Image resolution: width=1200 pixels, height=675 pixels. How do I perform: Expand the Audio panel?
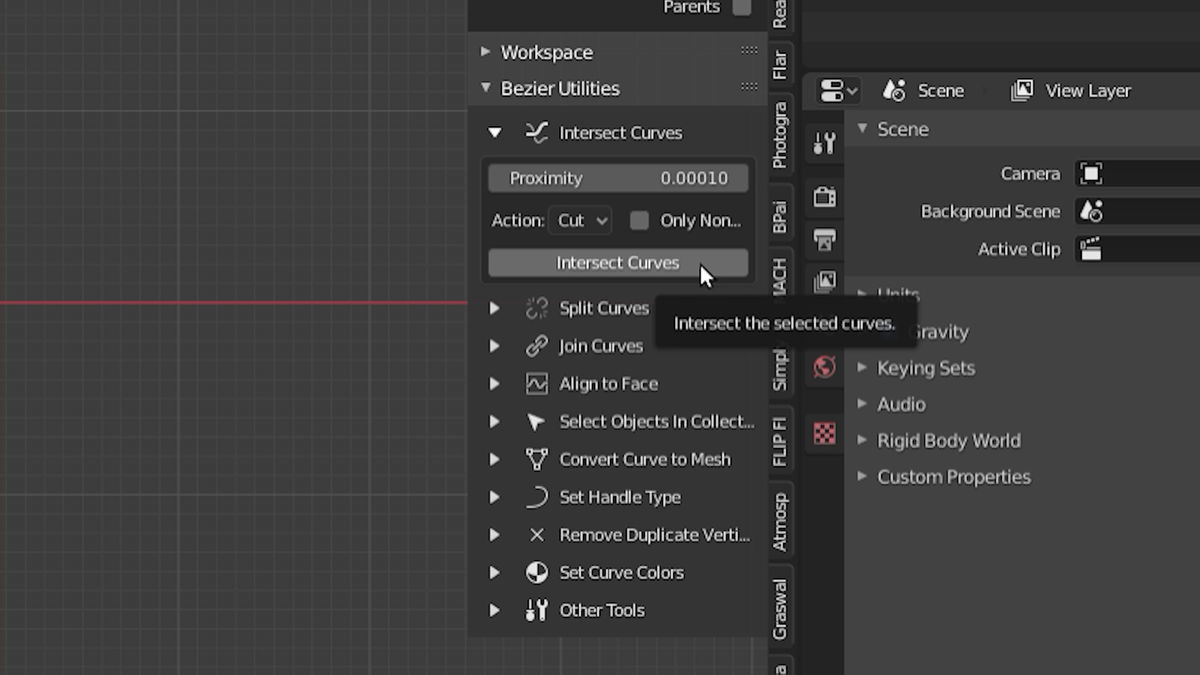click(862, 404)
